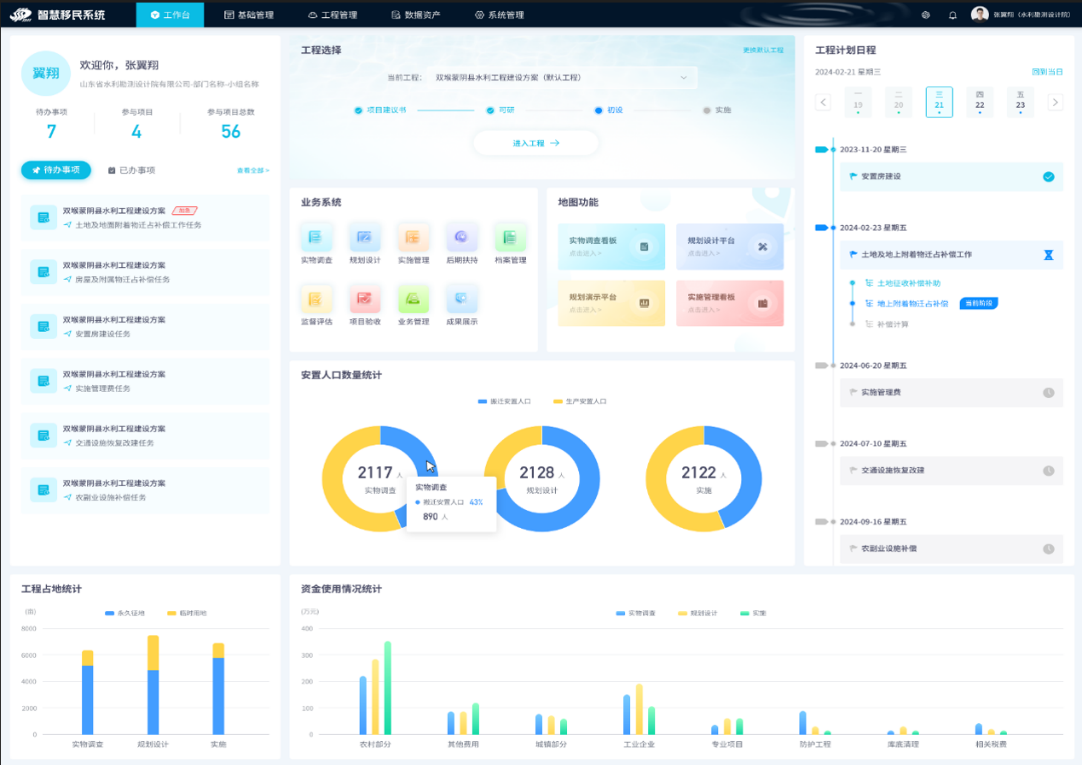Select the 可研 stage step

(x=492, y=110)
